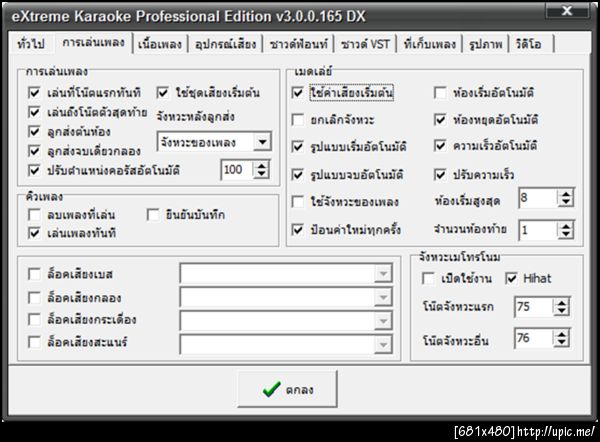Select the ที่เก็บเพลง tab
Screen dimensions: 600x442
click(x=430, y=44)
